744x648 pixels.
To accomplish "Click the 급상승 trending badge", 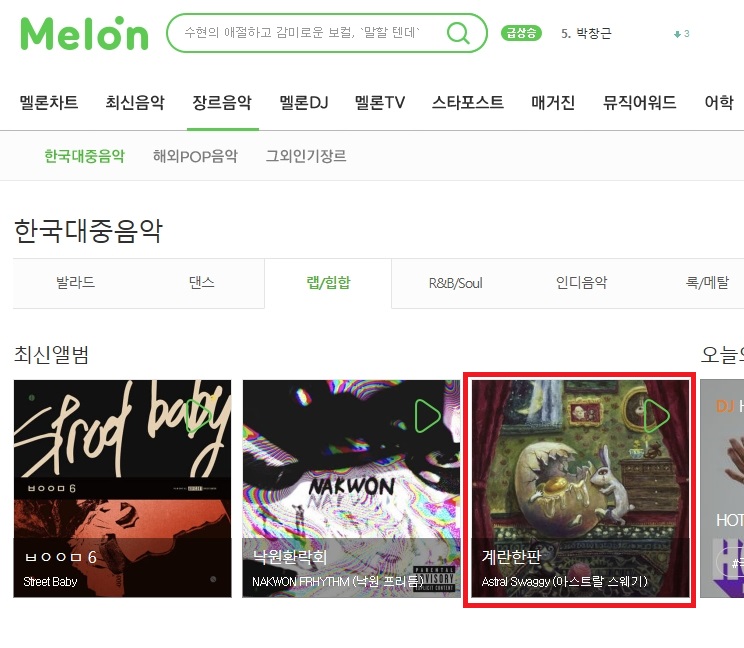I will pyautogui.click(x=521, y=33).
